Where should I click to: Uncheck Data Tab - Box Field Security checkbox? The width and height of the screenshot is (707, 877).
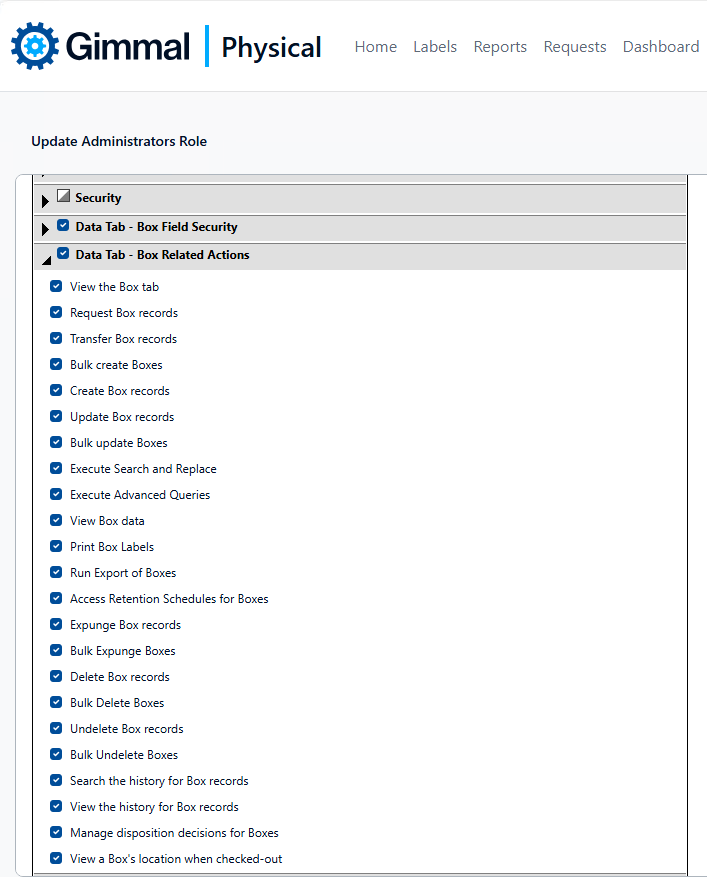pos(63,225)
